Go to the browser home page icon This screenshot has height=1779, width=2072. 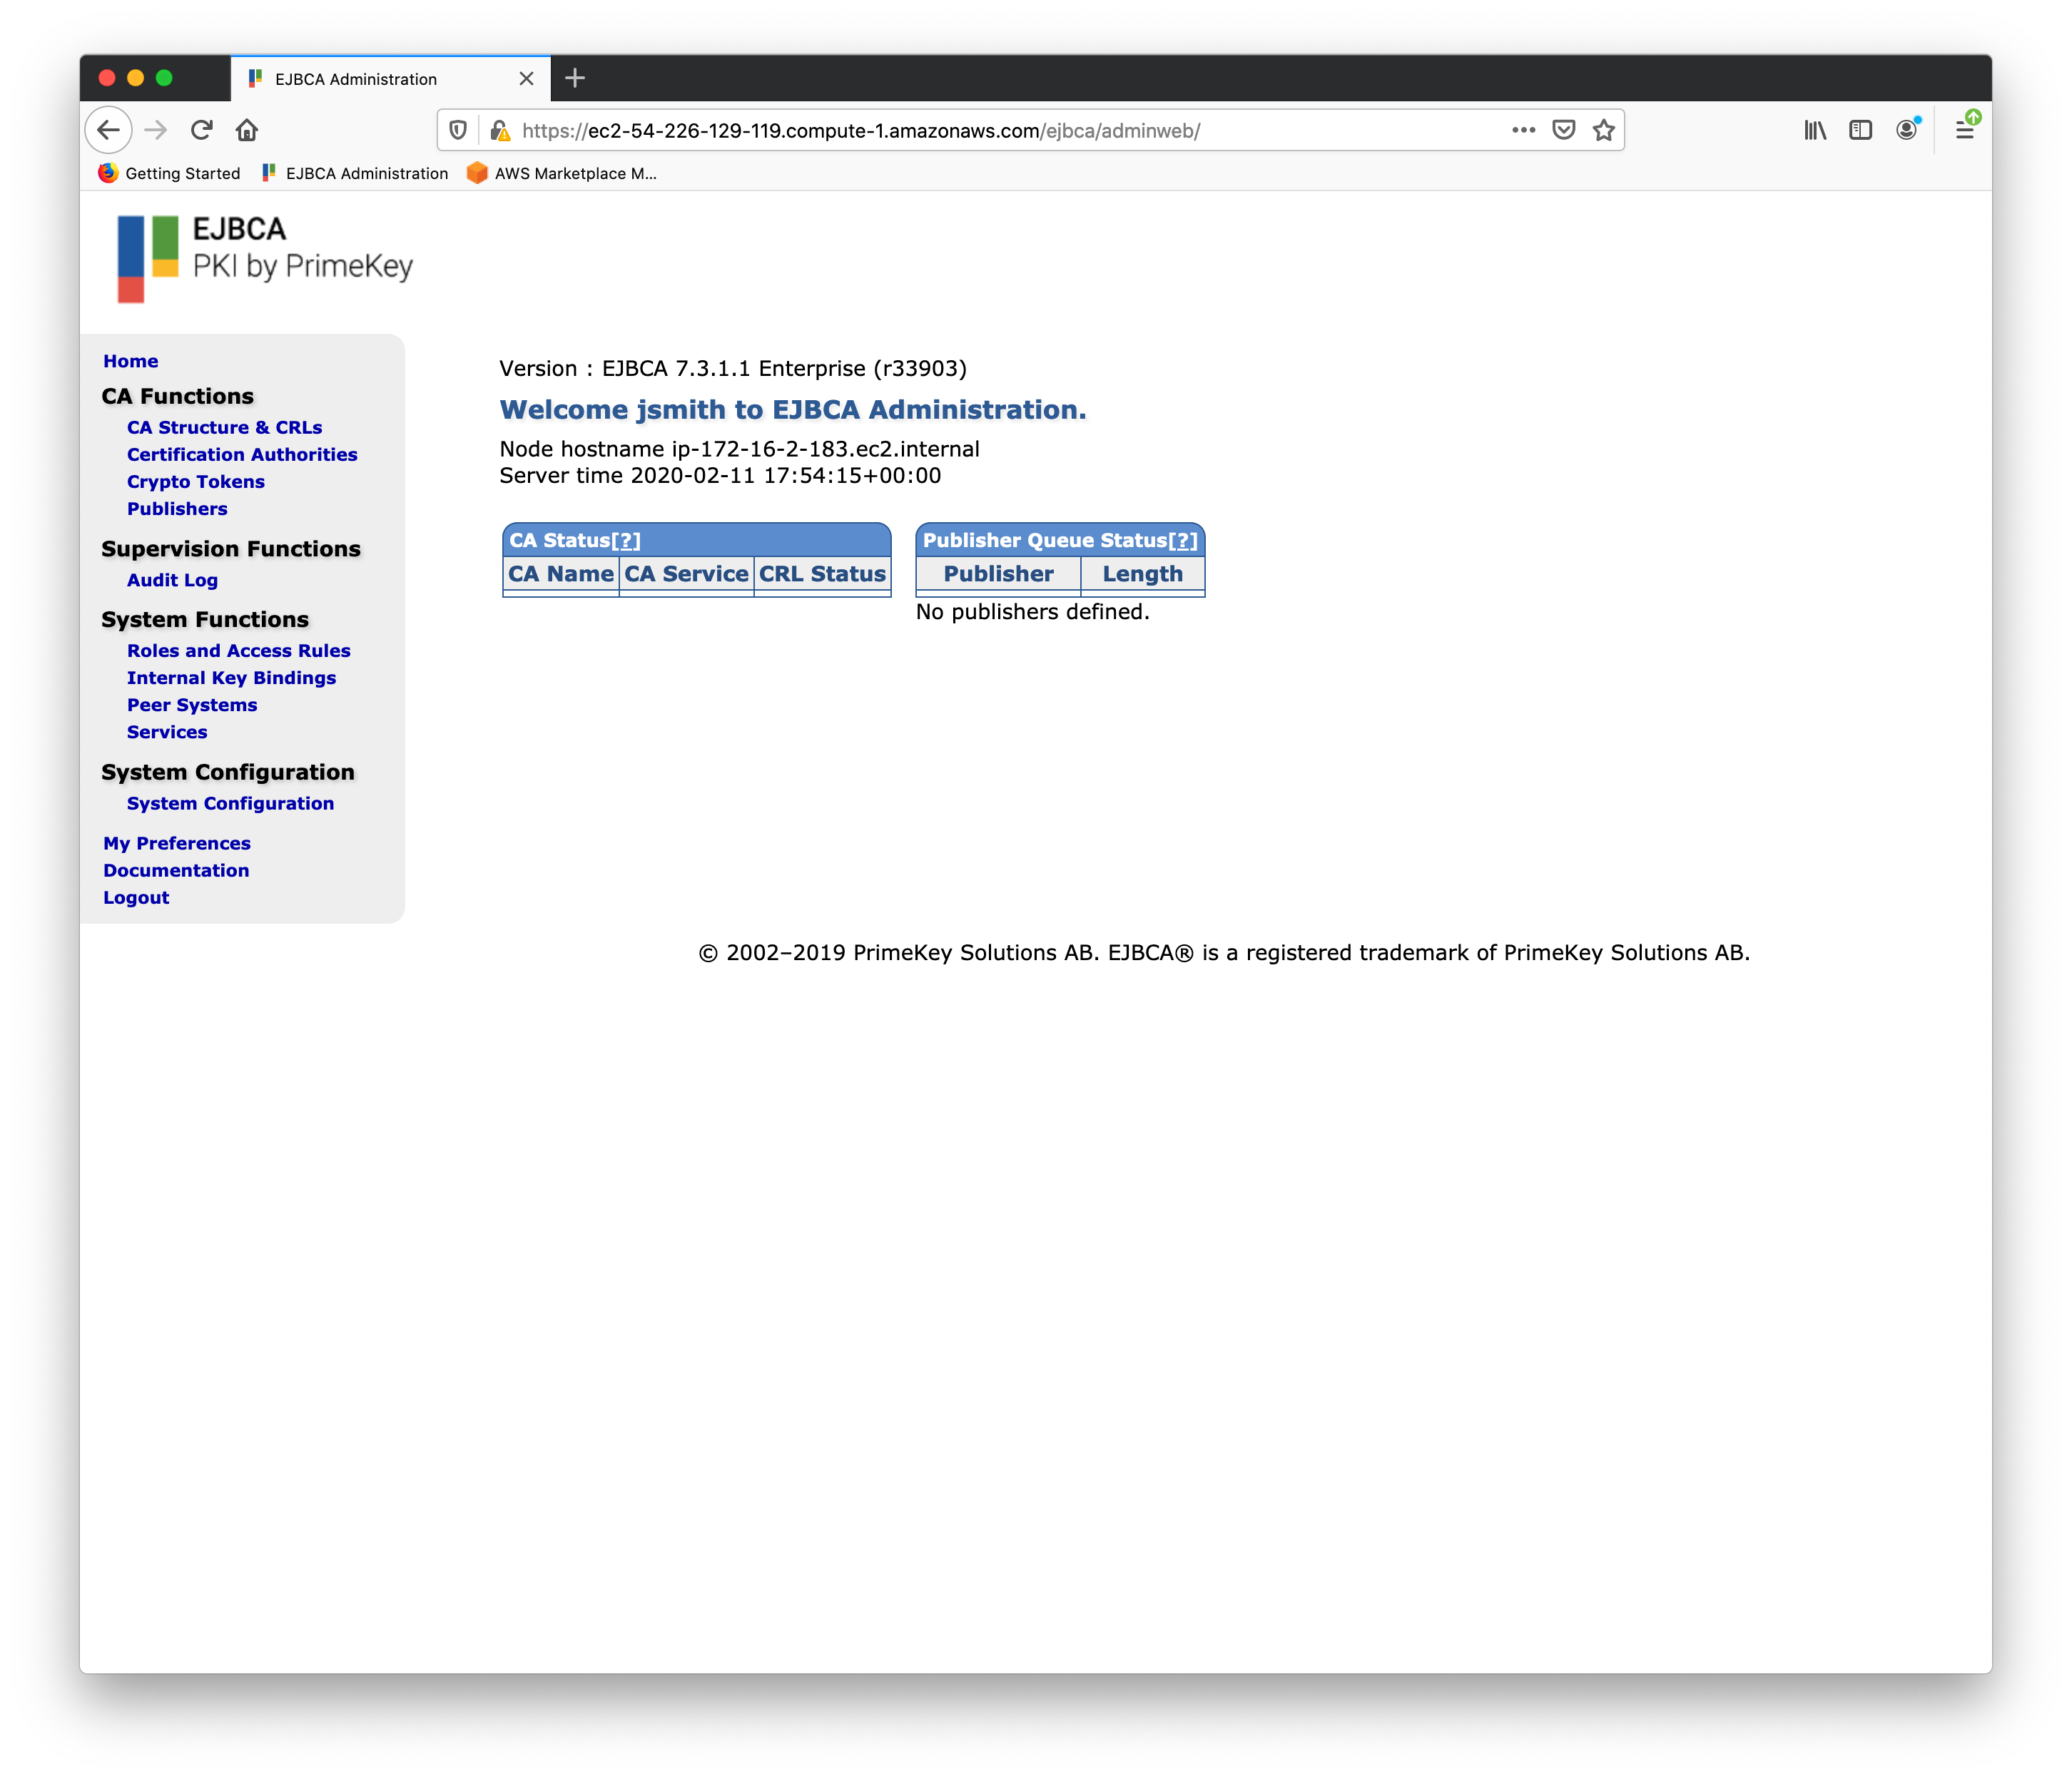247,130
